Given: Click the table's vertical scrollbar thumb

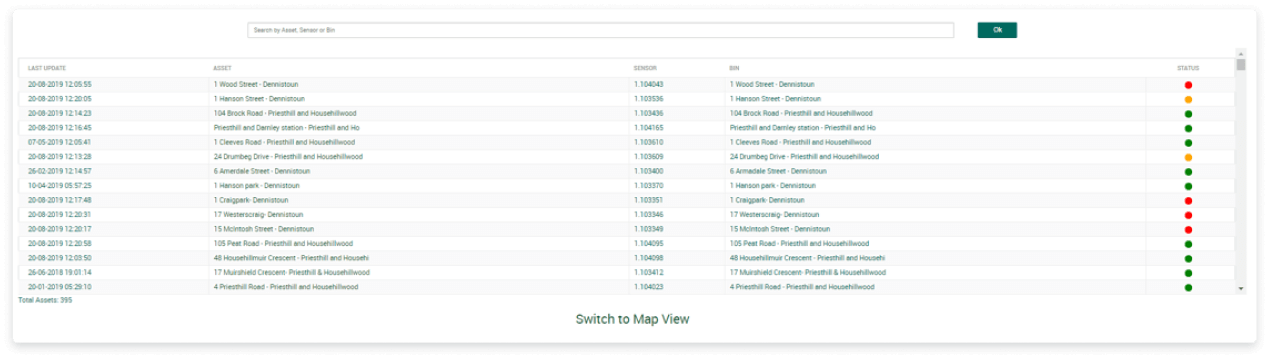Looking at the screenshot, I should click(x=1241, y=65).
